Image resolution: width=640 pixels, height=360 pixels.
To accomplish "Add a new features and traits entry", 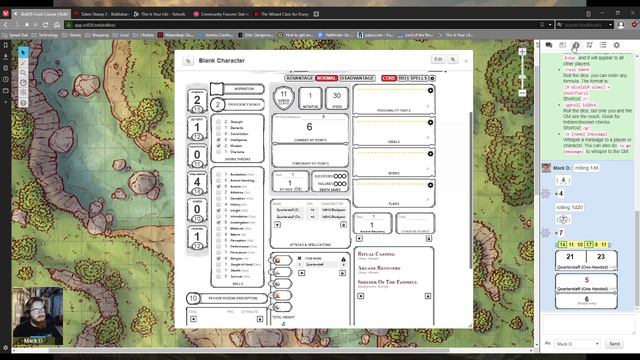I will [360, 296].
